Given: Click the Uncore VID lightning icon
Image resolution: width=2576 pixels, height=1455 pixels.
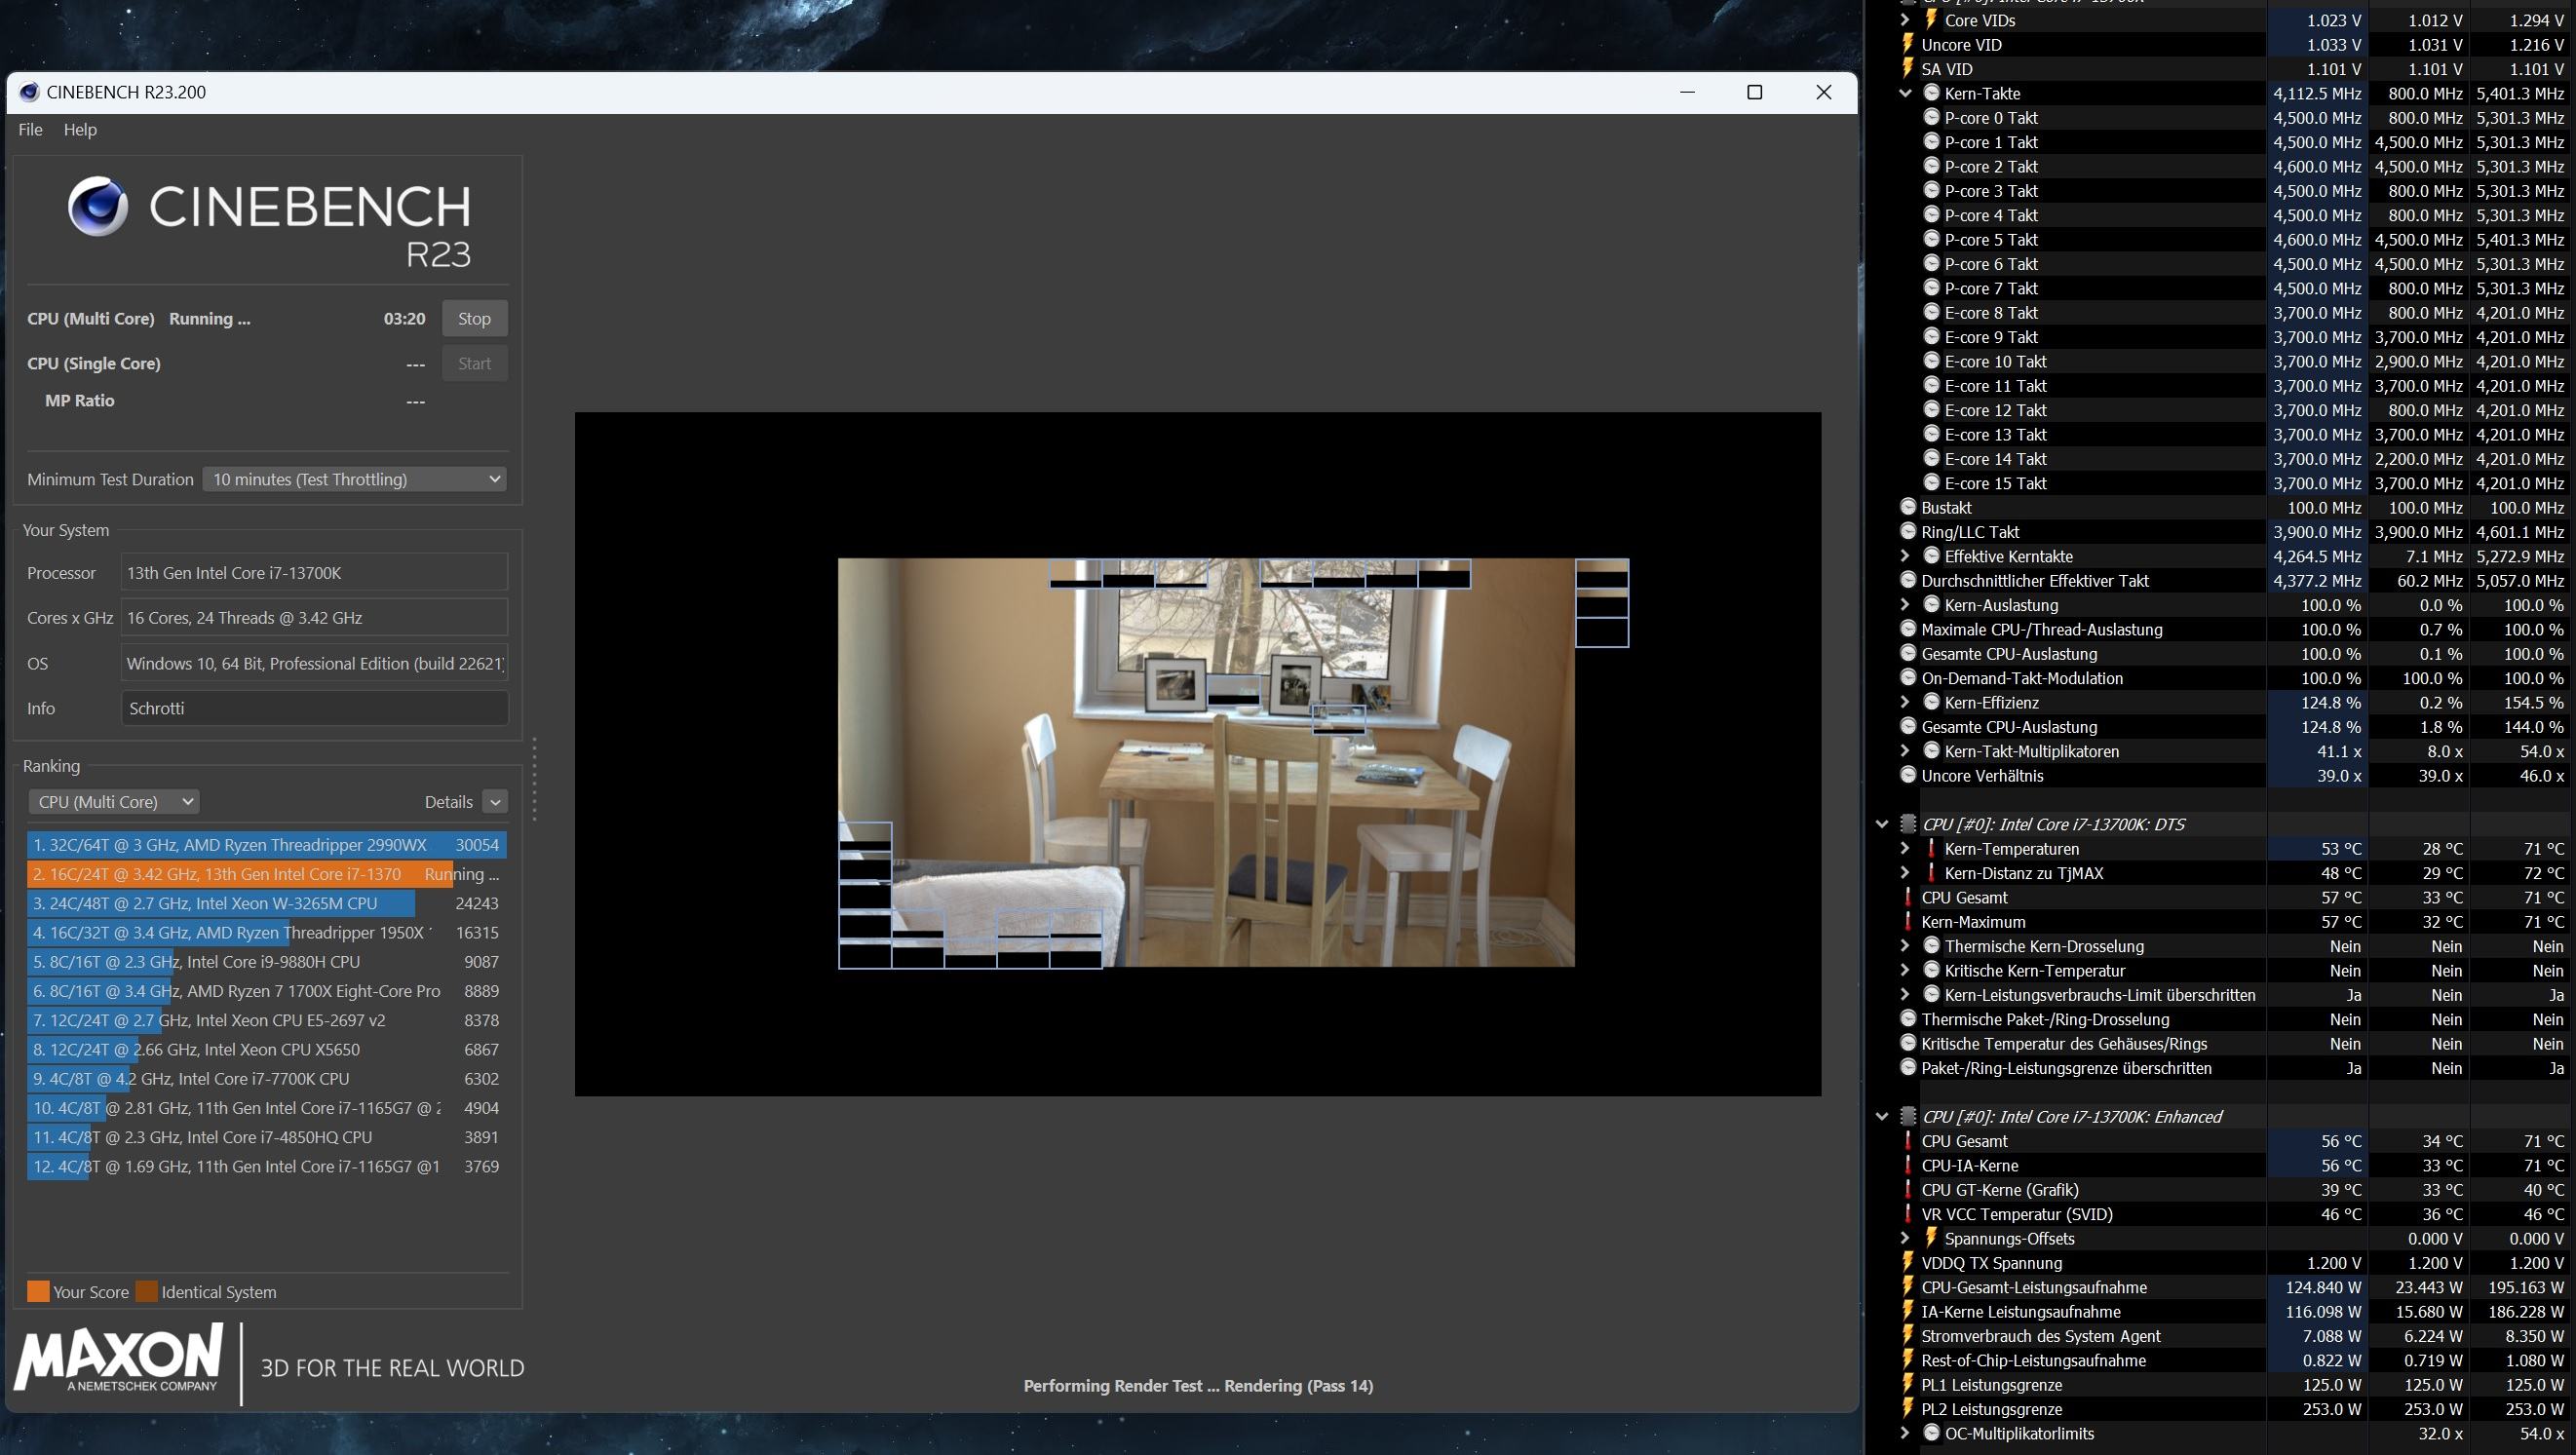Looking at the screenshot, I should click(x=1908, y=44).
